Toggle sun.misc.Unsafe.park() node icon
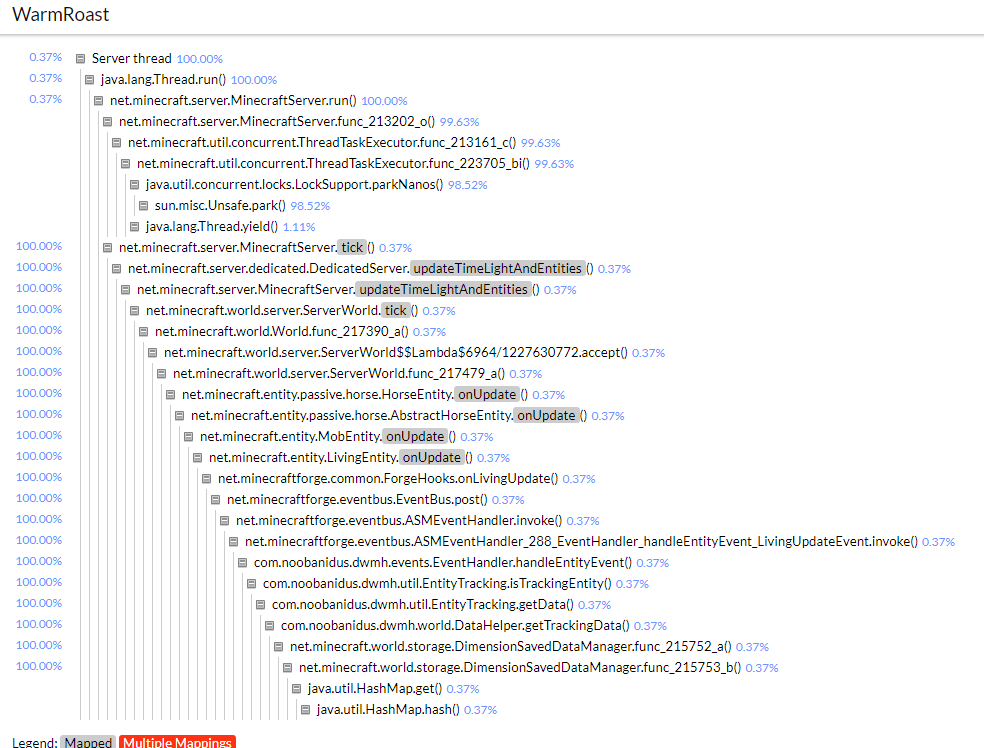Image resolution: width=984 pixels, height=748 pixels. point(143,206)
